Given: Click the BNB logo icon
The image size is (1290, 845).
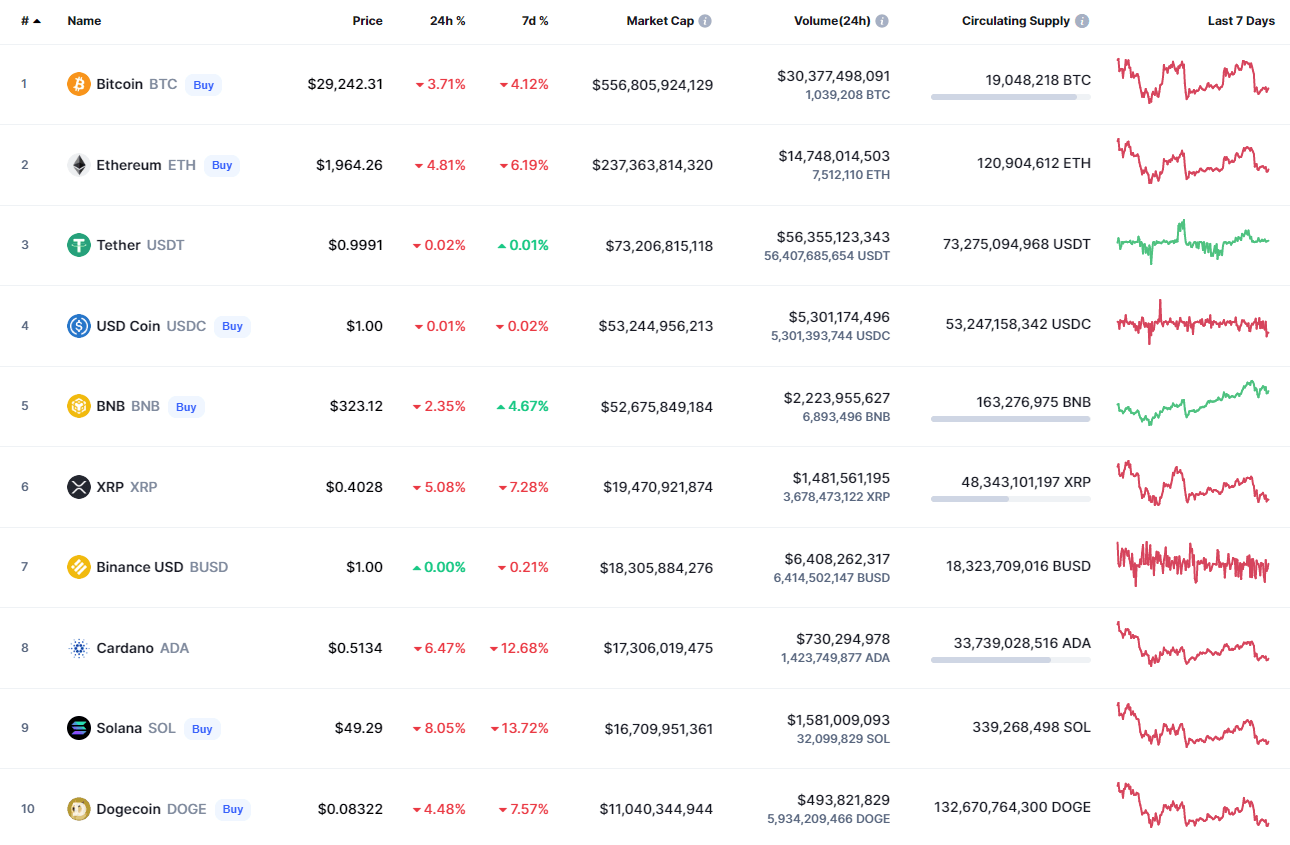Looking at the screenshot, I should (79, 406).
